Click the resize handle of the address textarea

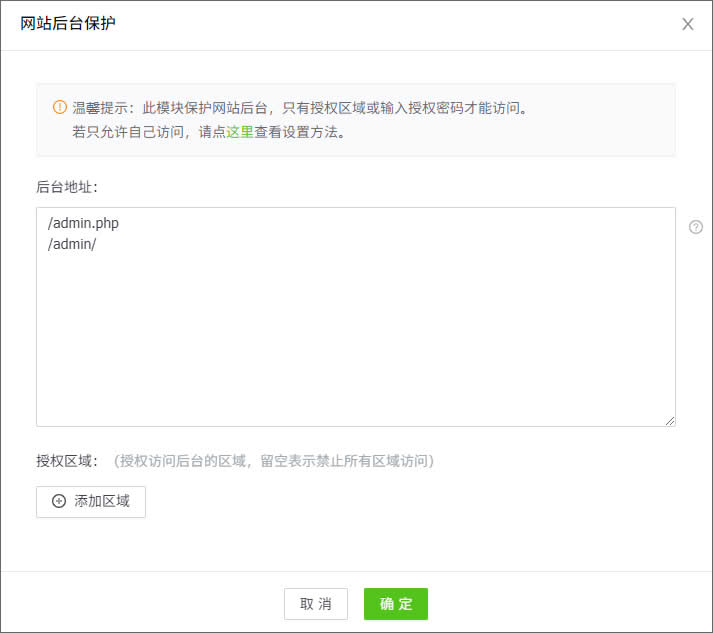pos(669,421)
